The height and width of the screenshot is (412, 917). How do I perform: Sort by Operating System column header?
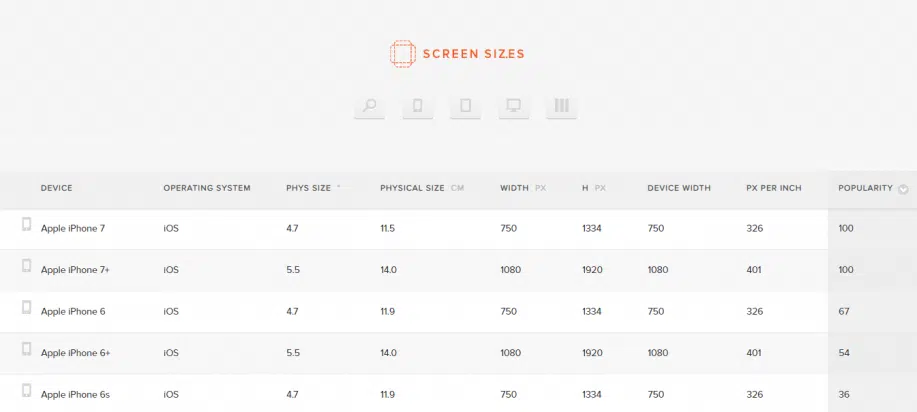[x=207, y=188]
